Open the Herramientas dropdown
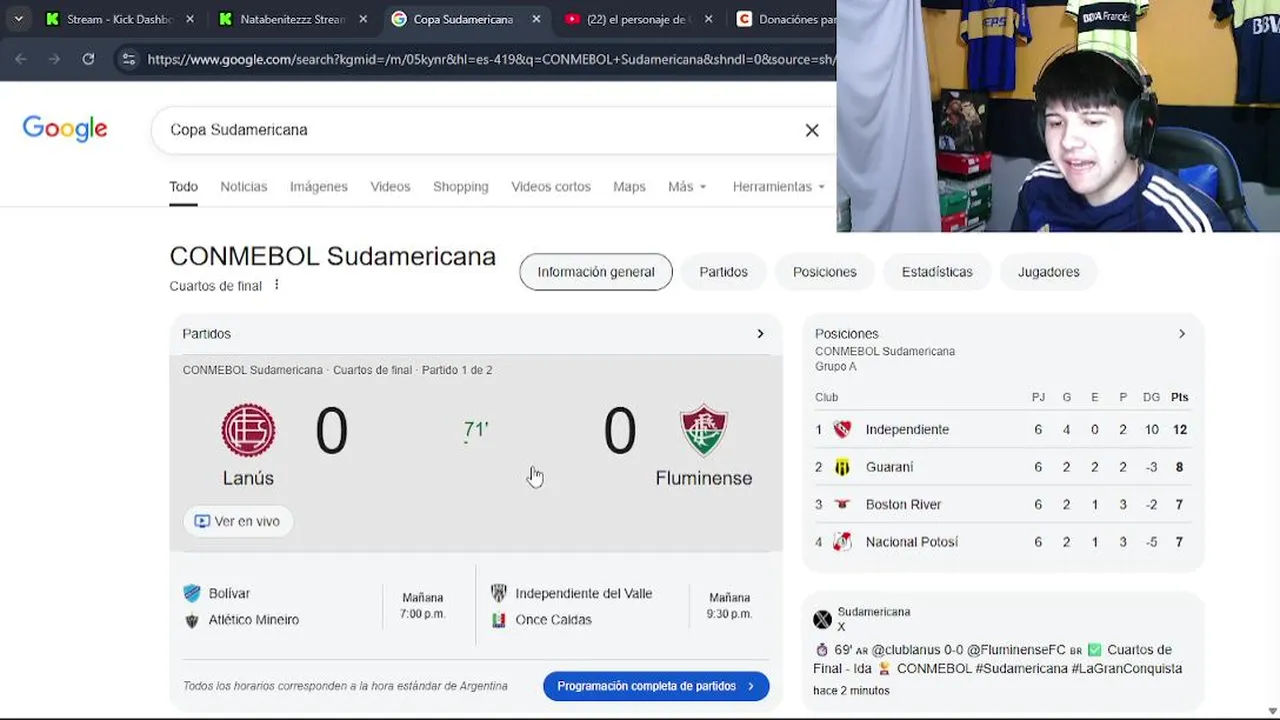 pos(779,187)
